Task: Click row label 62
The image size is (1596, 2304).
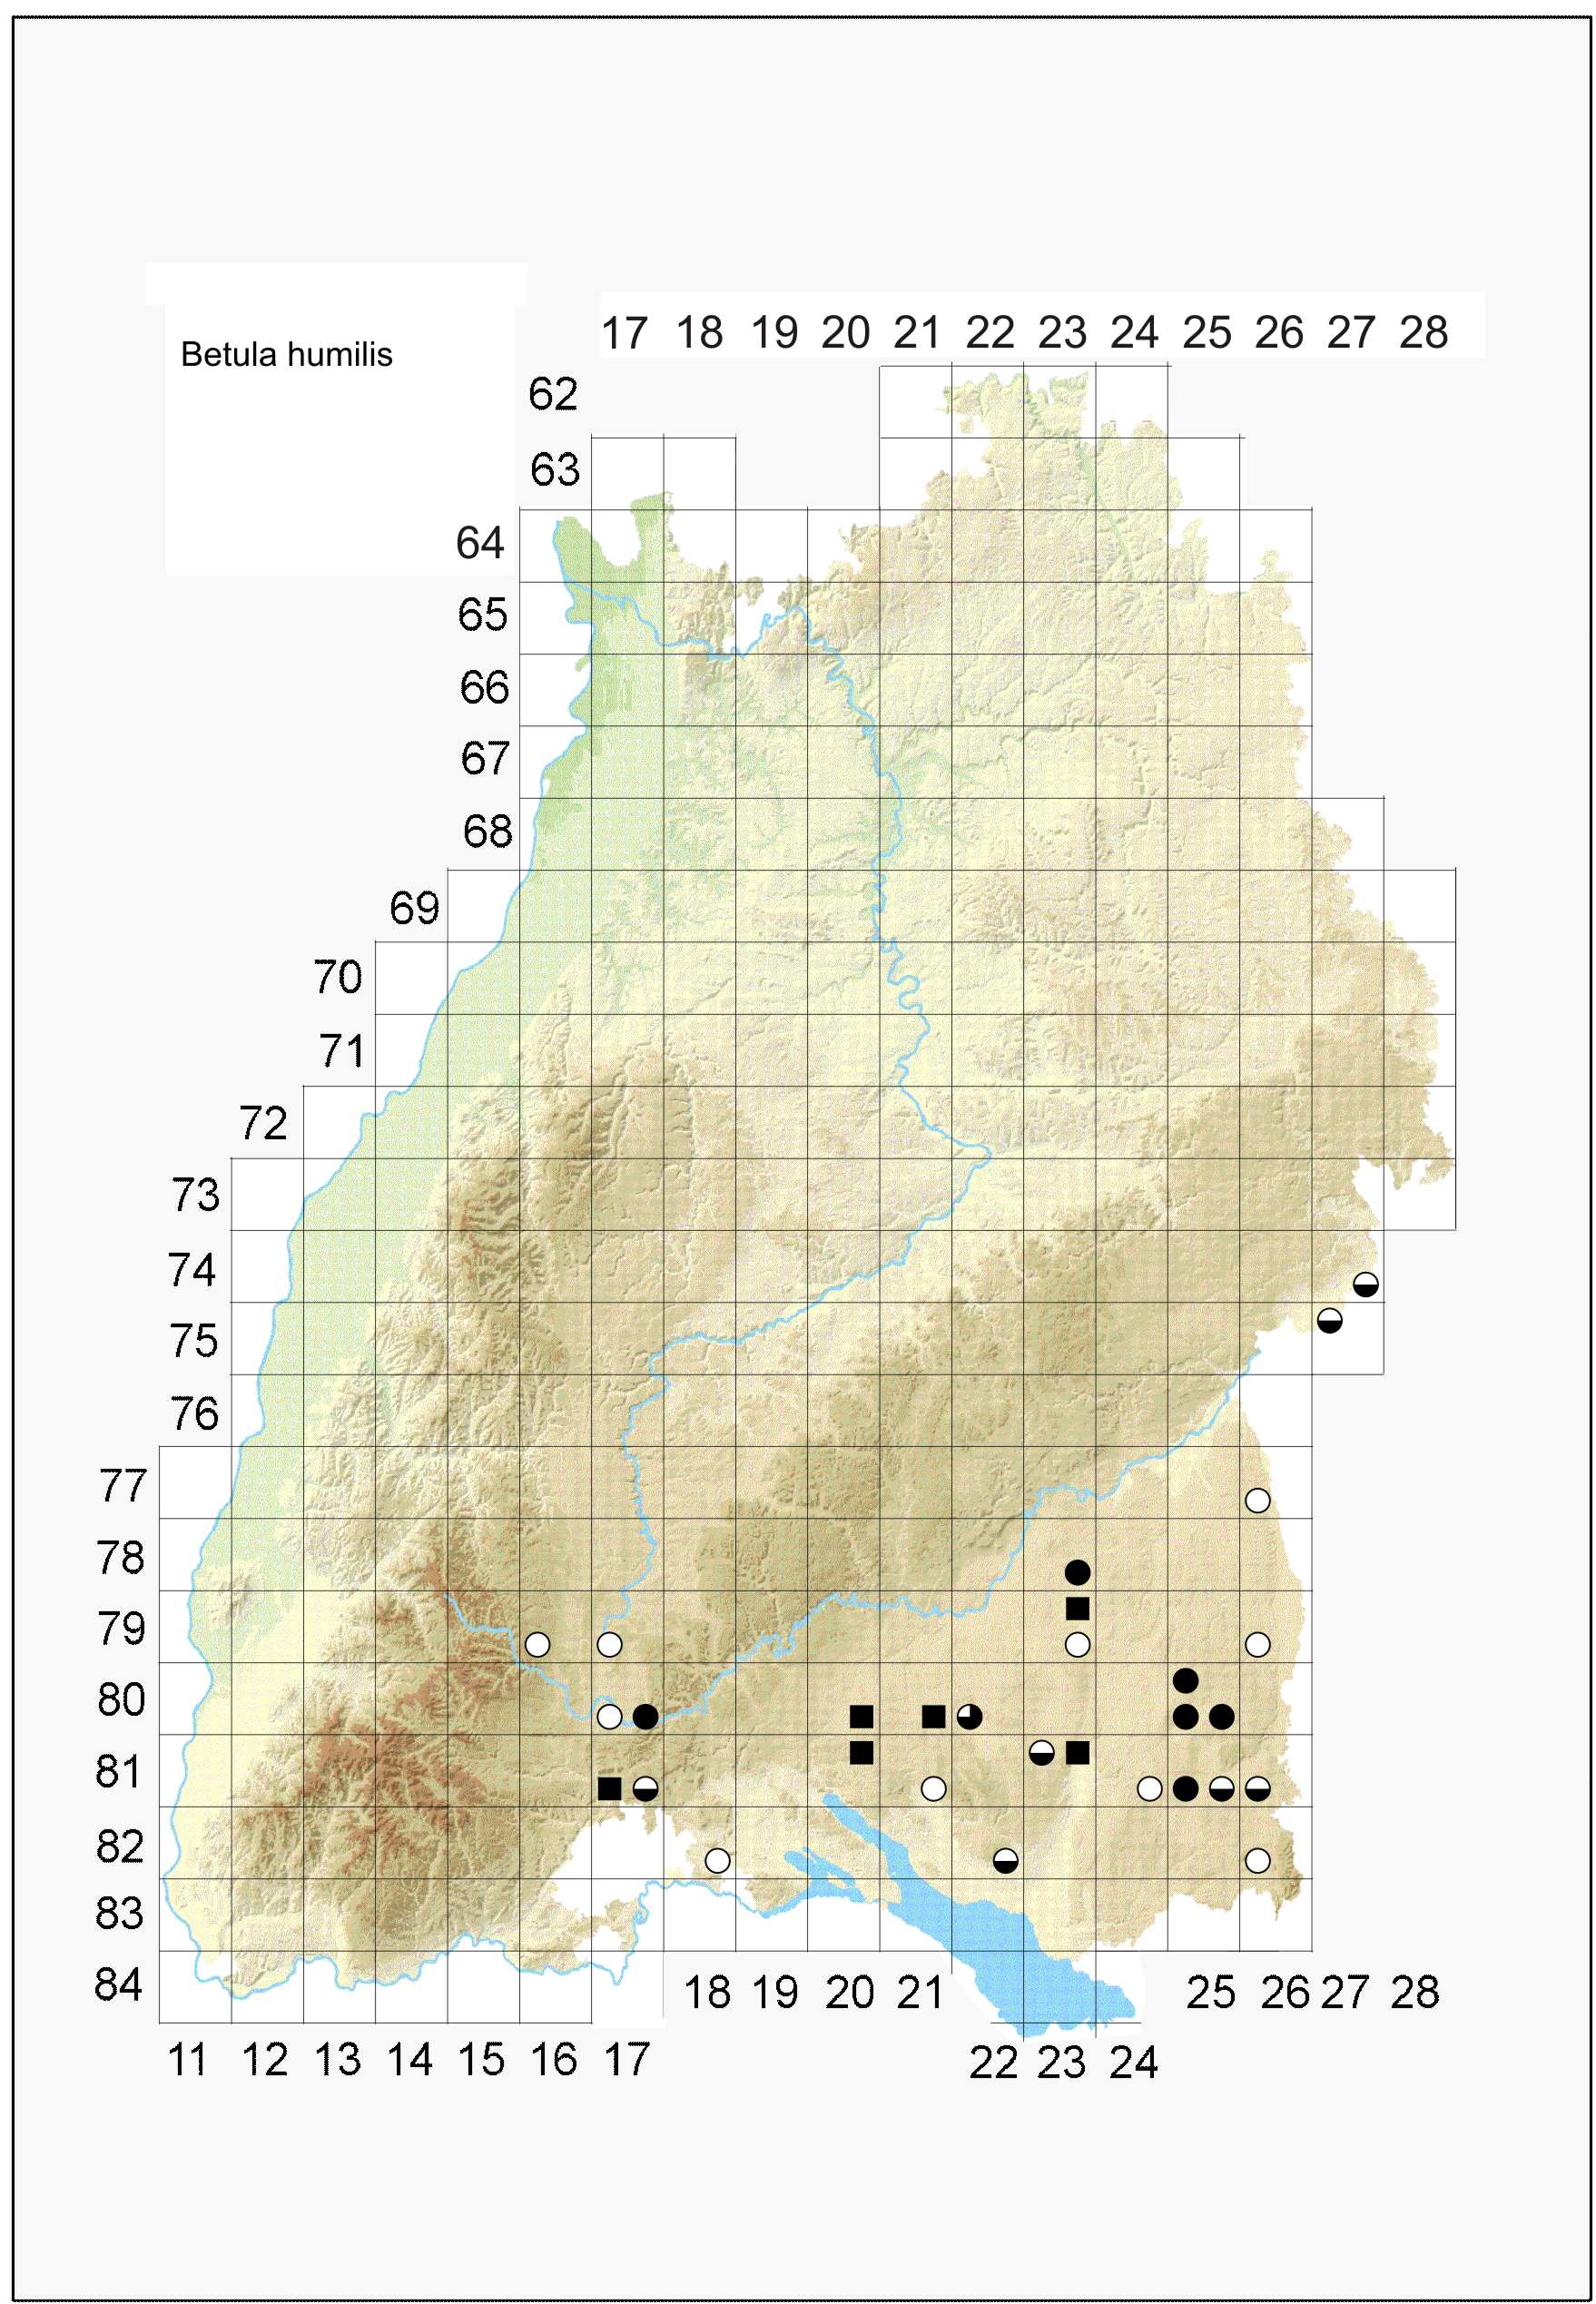Action: coord(553,395)
